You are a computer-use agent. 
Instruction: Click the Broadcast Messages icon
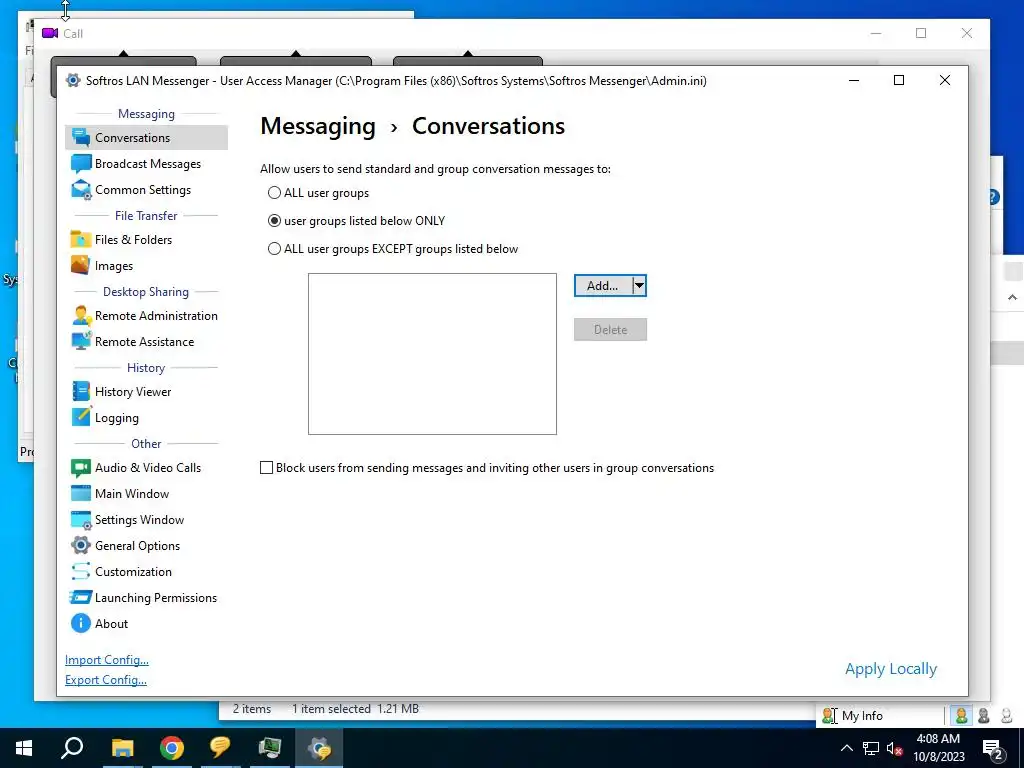[x=81, y=163]
